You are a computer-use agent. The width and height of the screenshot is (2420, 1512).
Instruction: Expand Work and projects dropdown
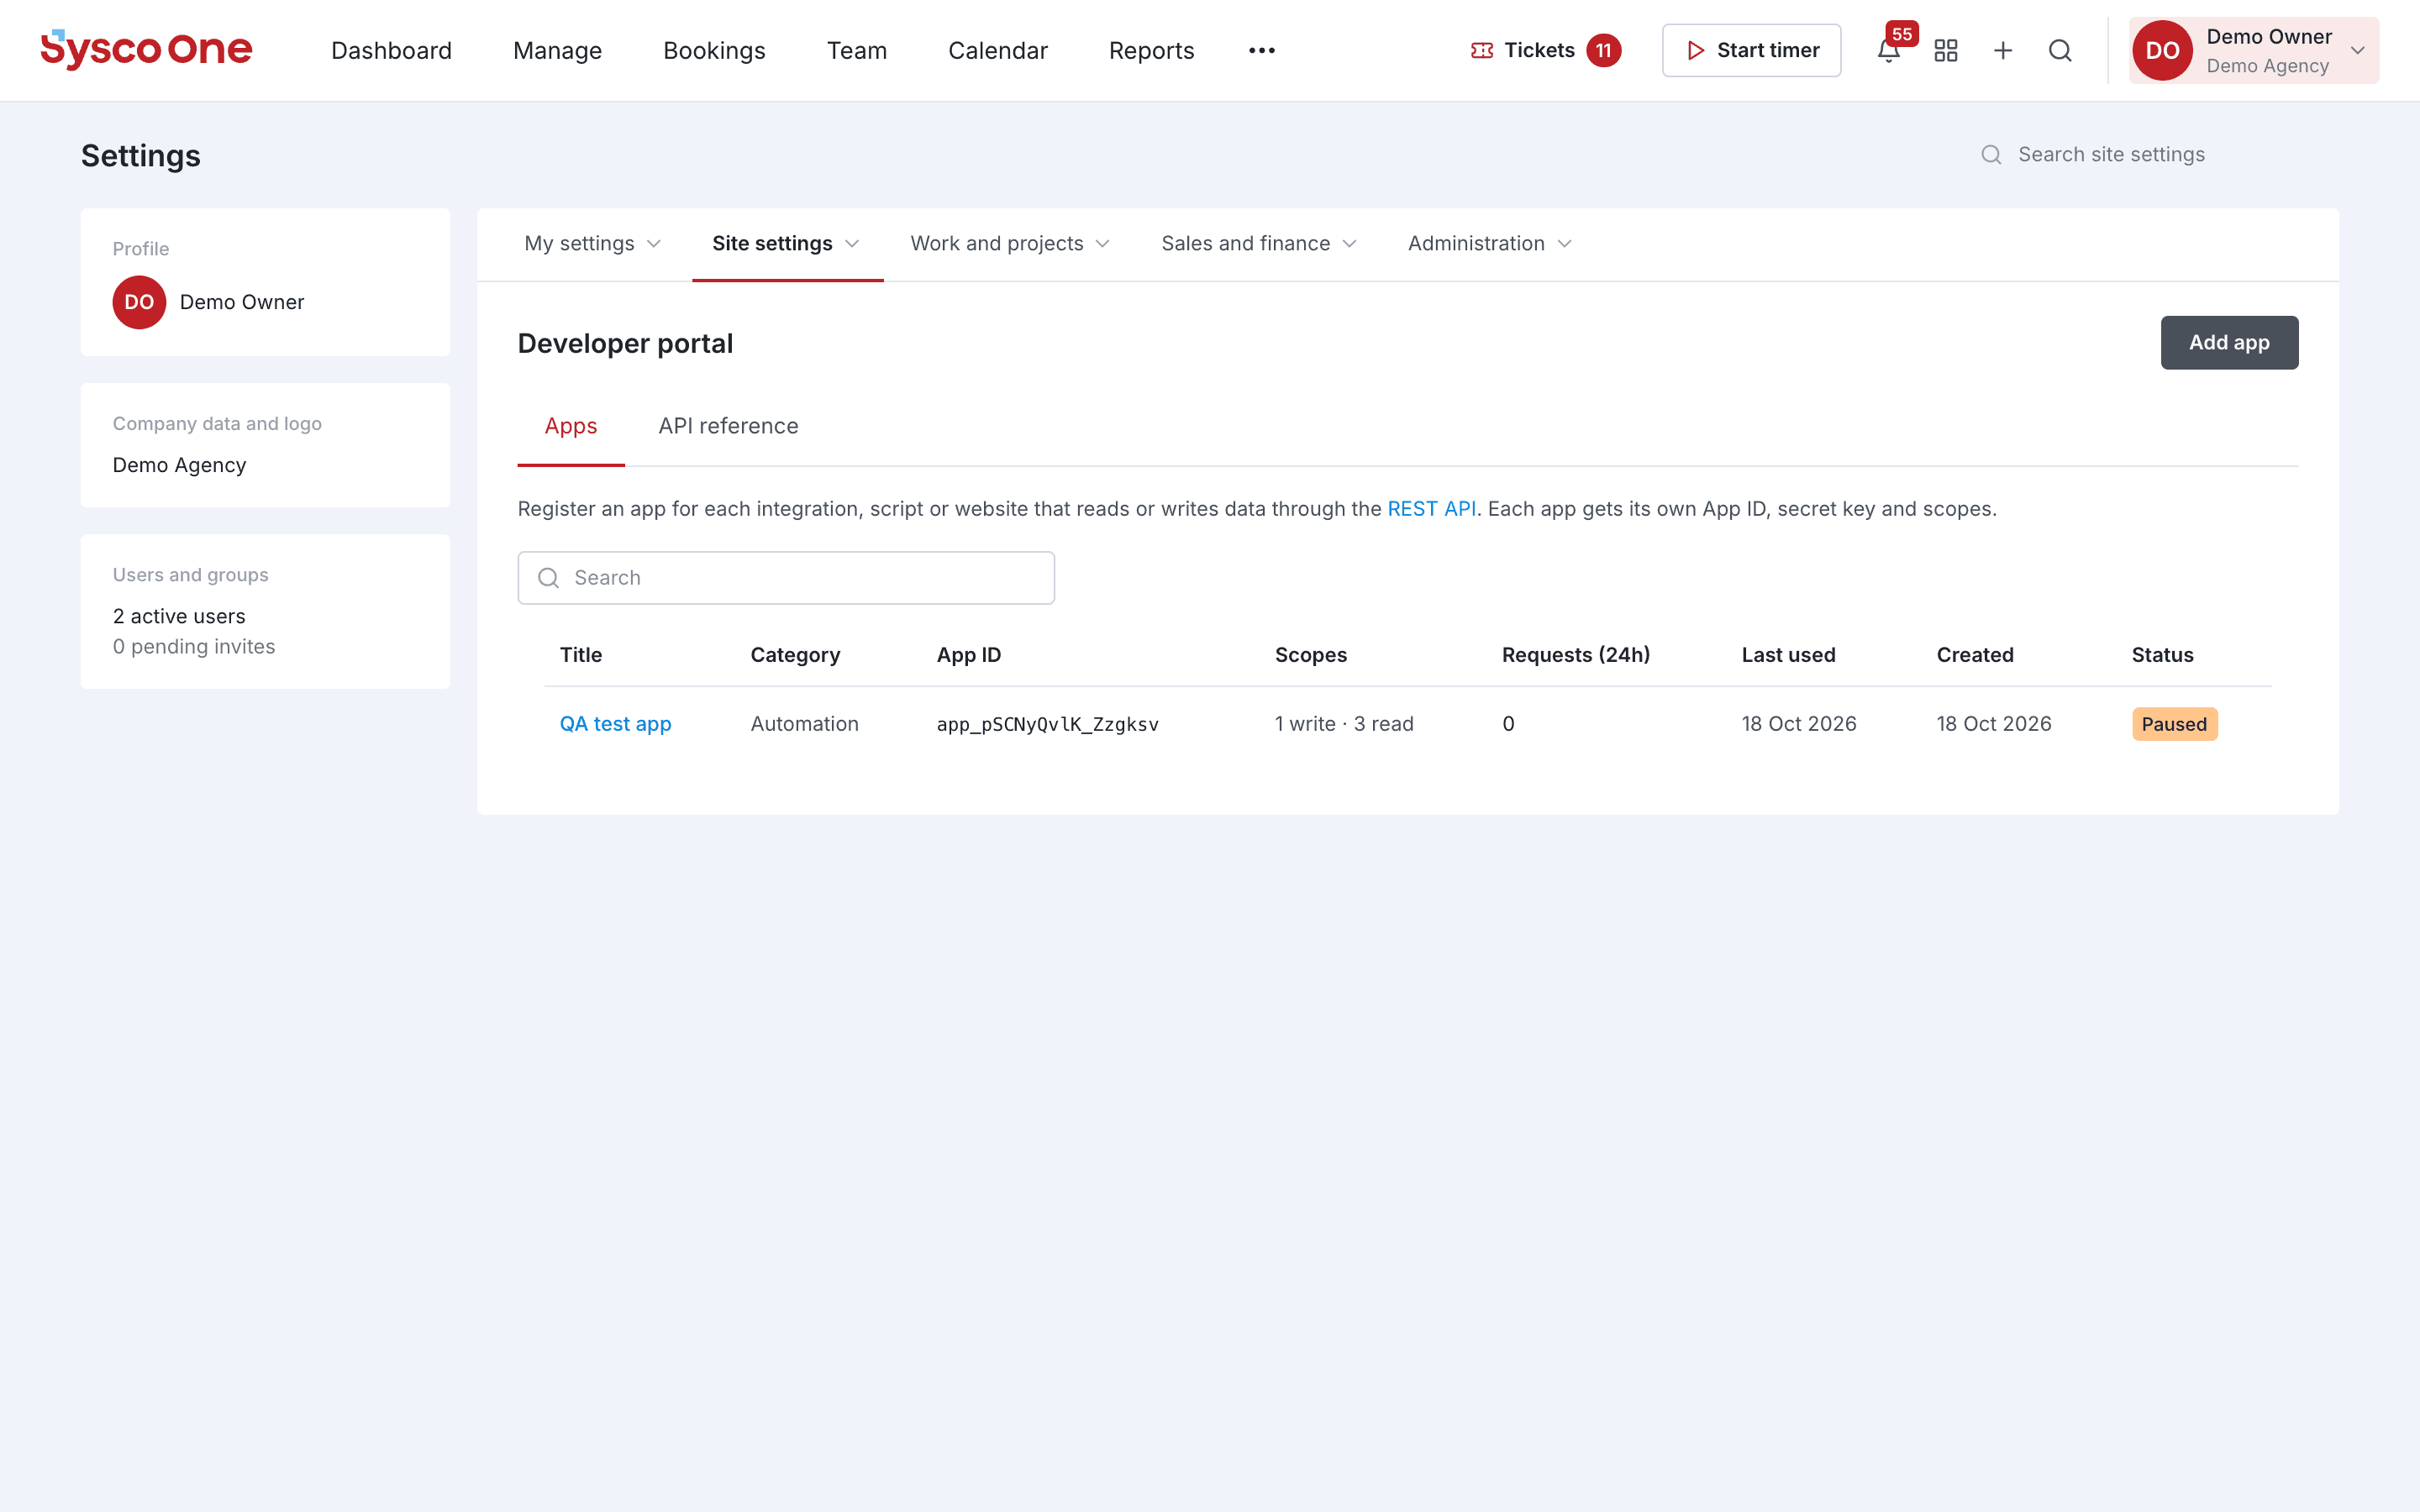coord(1010,244)
